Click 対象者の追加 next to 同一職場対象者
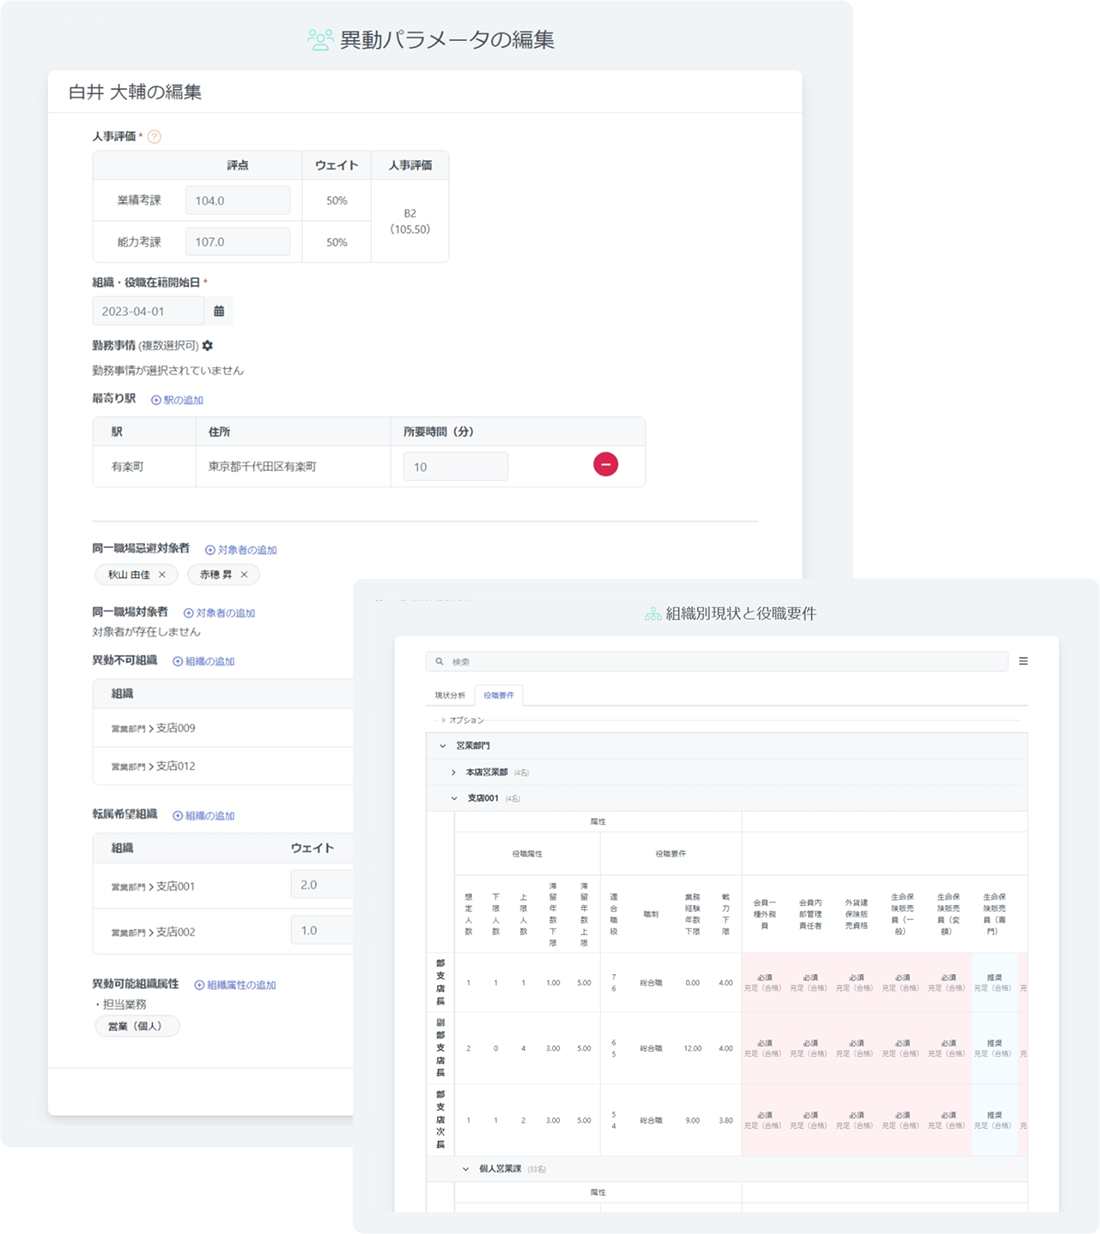This screenshot has height=1234, width=1100. click(219, 613)
